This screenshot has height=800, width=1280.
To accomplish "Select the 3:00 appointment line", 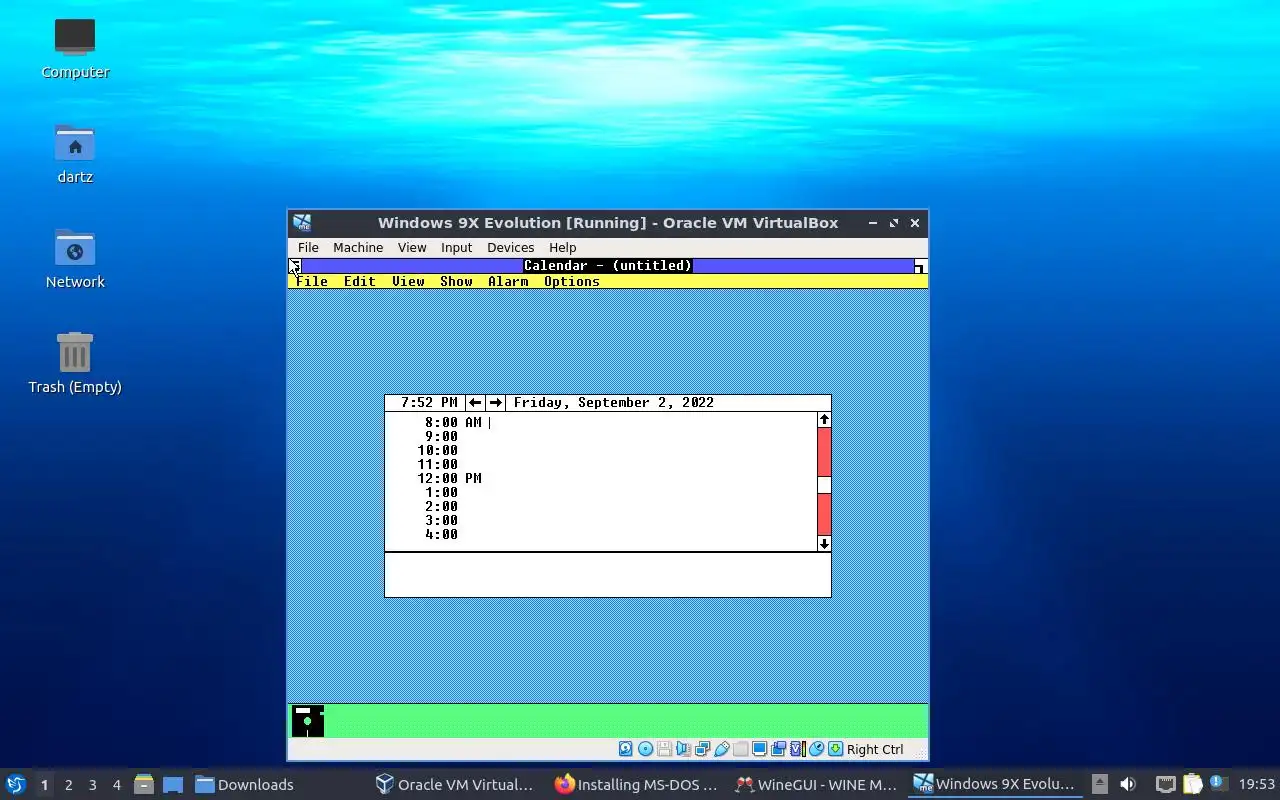I will click(x=601, y=520).
